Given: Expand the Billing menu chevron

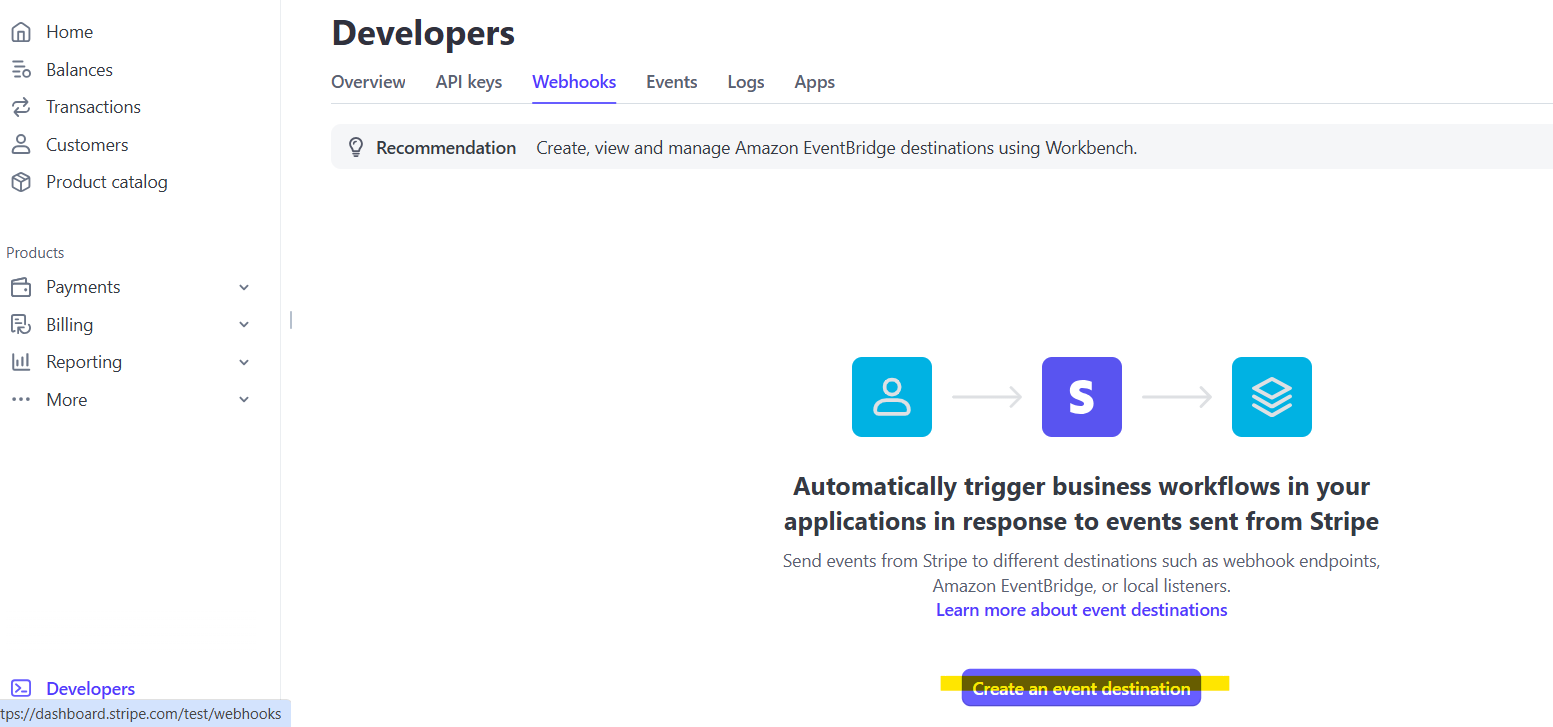Looking at the screenshot, I should (244, 325).
